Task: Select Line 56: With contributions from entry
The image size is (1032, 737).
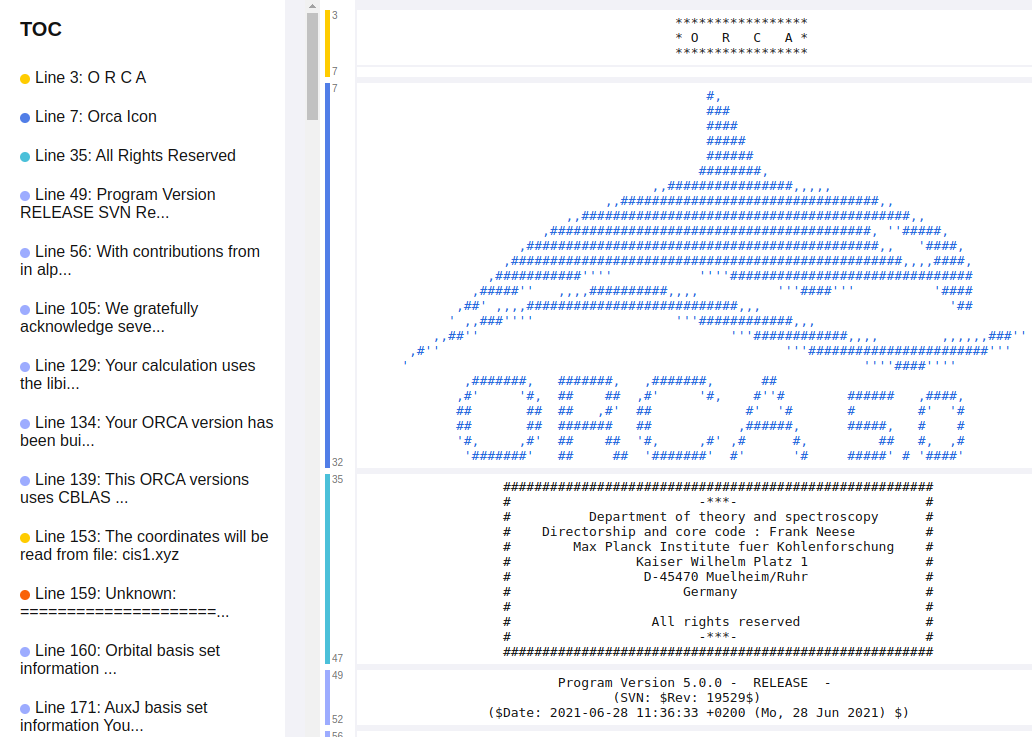Action: point(140,261)
